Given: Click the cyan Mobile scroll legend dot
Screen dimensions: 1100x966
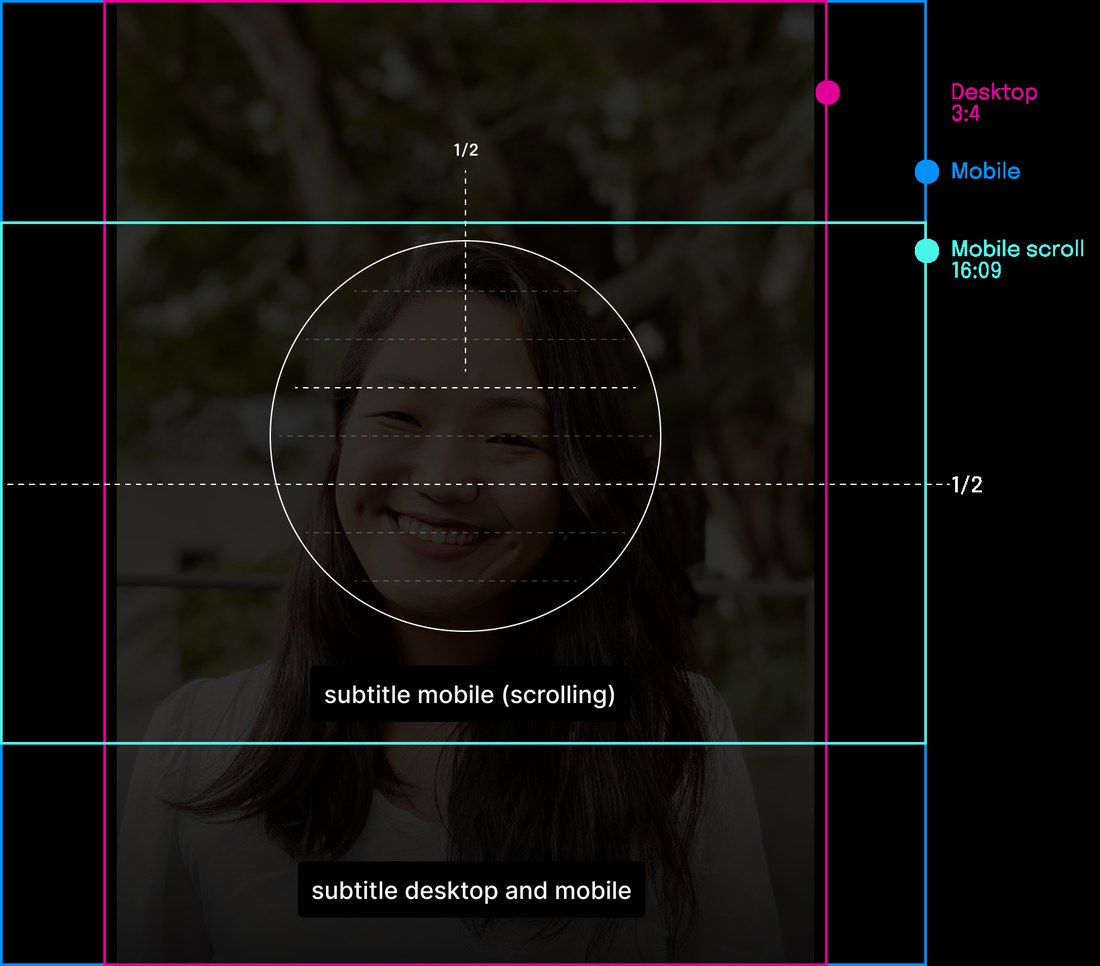Looking at the screenshot, I should (927, 250).
